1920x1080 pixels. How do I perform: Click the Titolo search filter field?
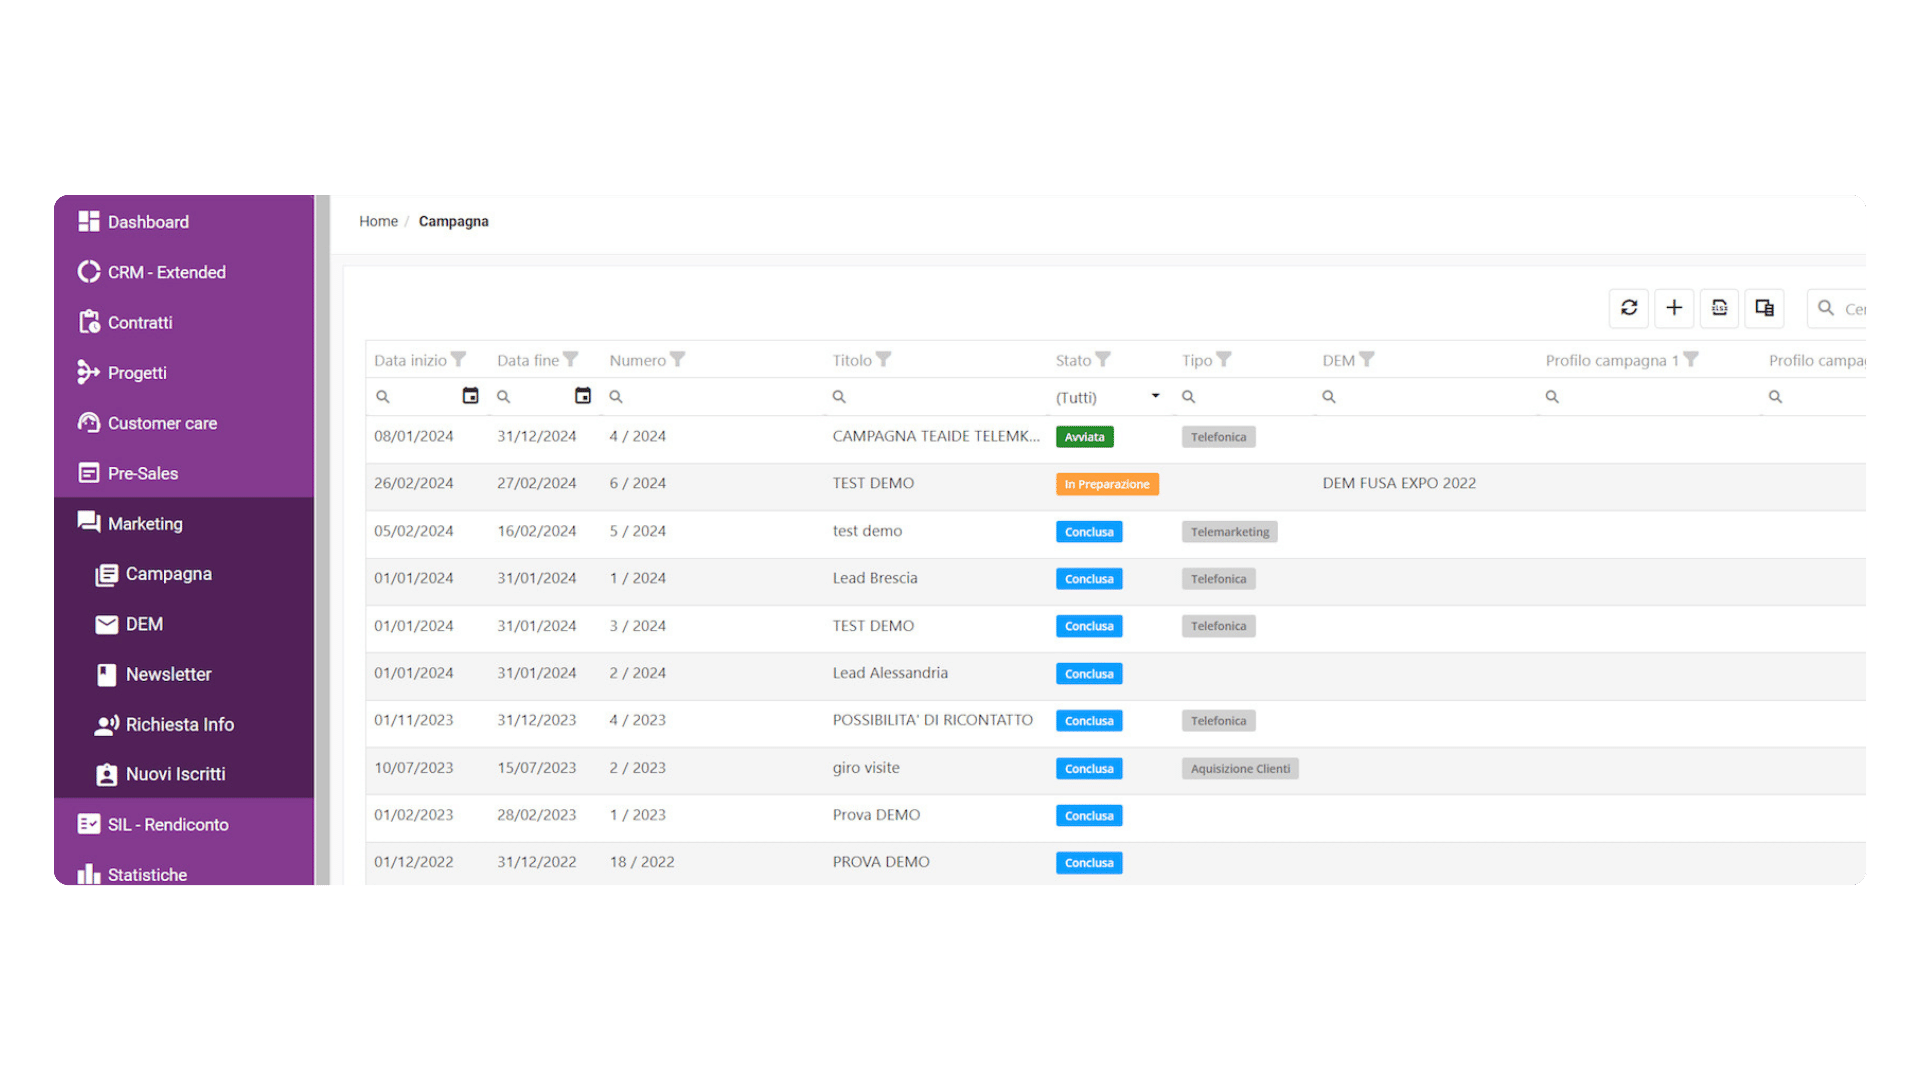click(935, 397)
